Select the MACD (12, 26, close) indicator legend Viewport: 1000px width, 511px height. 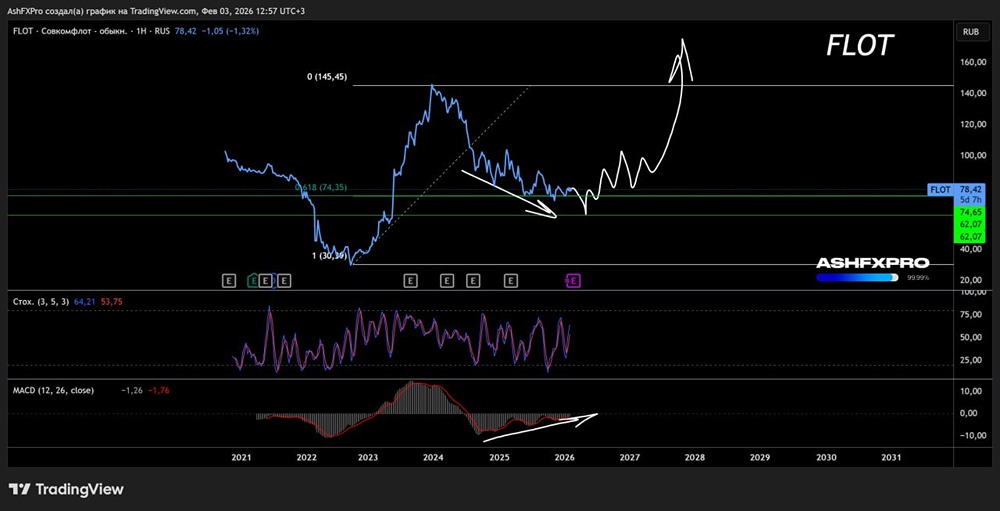[54, 390]
